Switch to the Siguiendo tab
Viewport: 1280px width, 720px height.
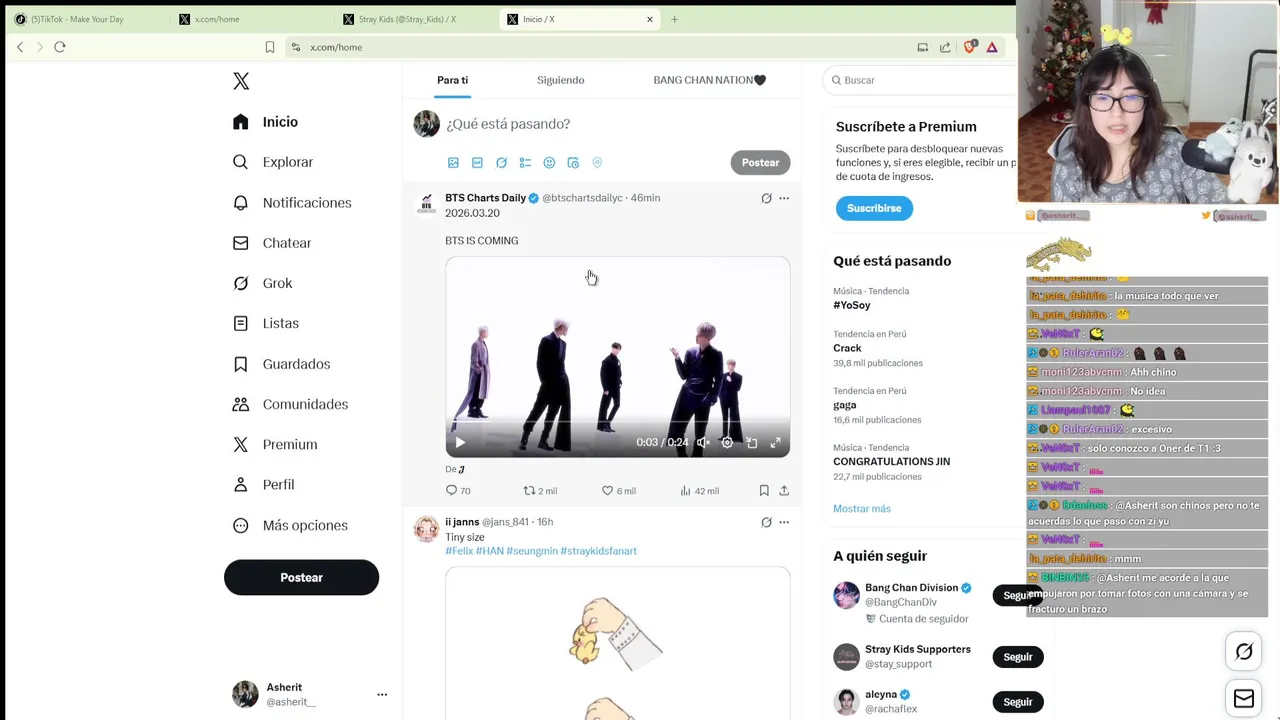[x=560, y=80]
